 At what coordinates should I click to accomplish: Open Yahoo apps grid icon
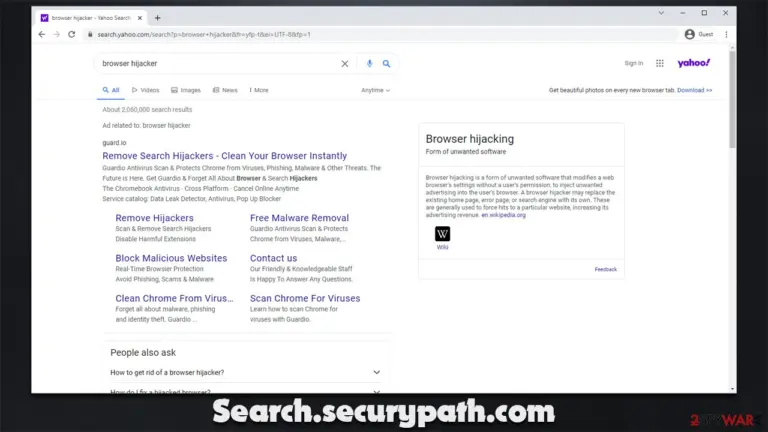(660, 63)
